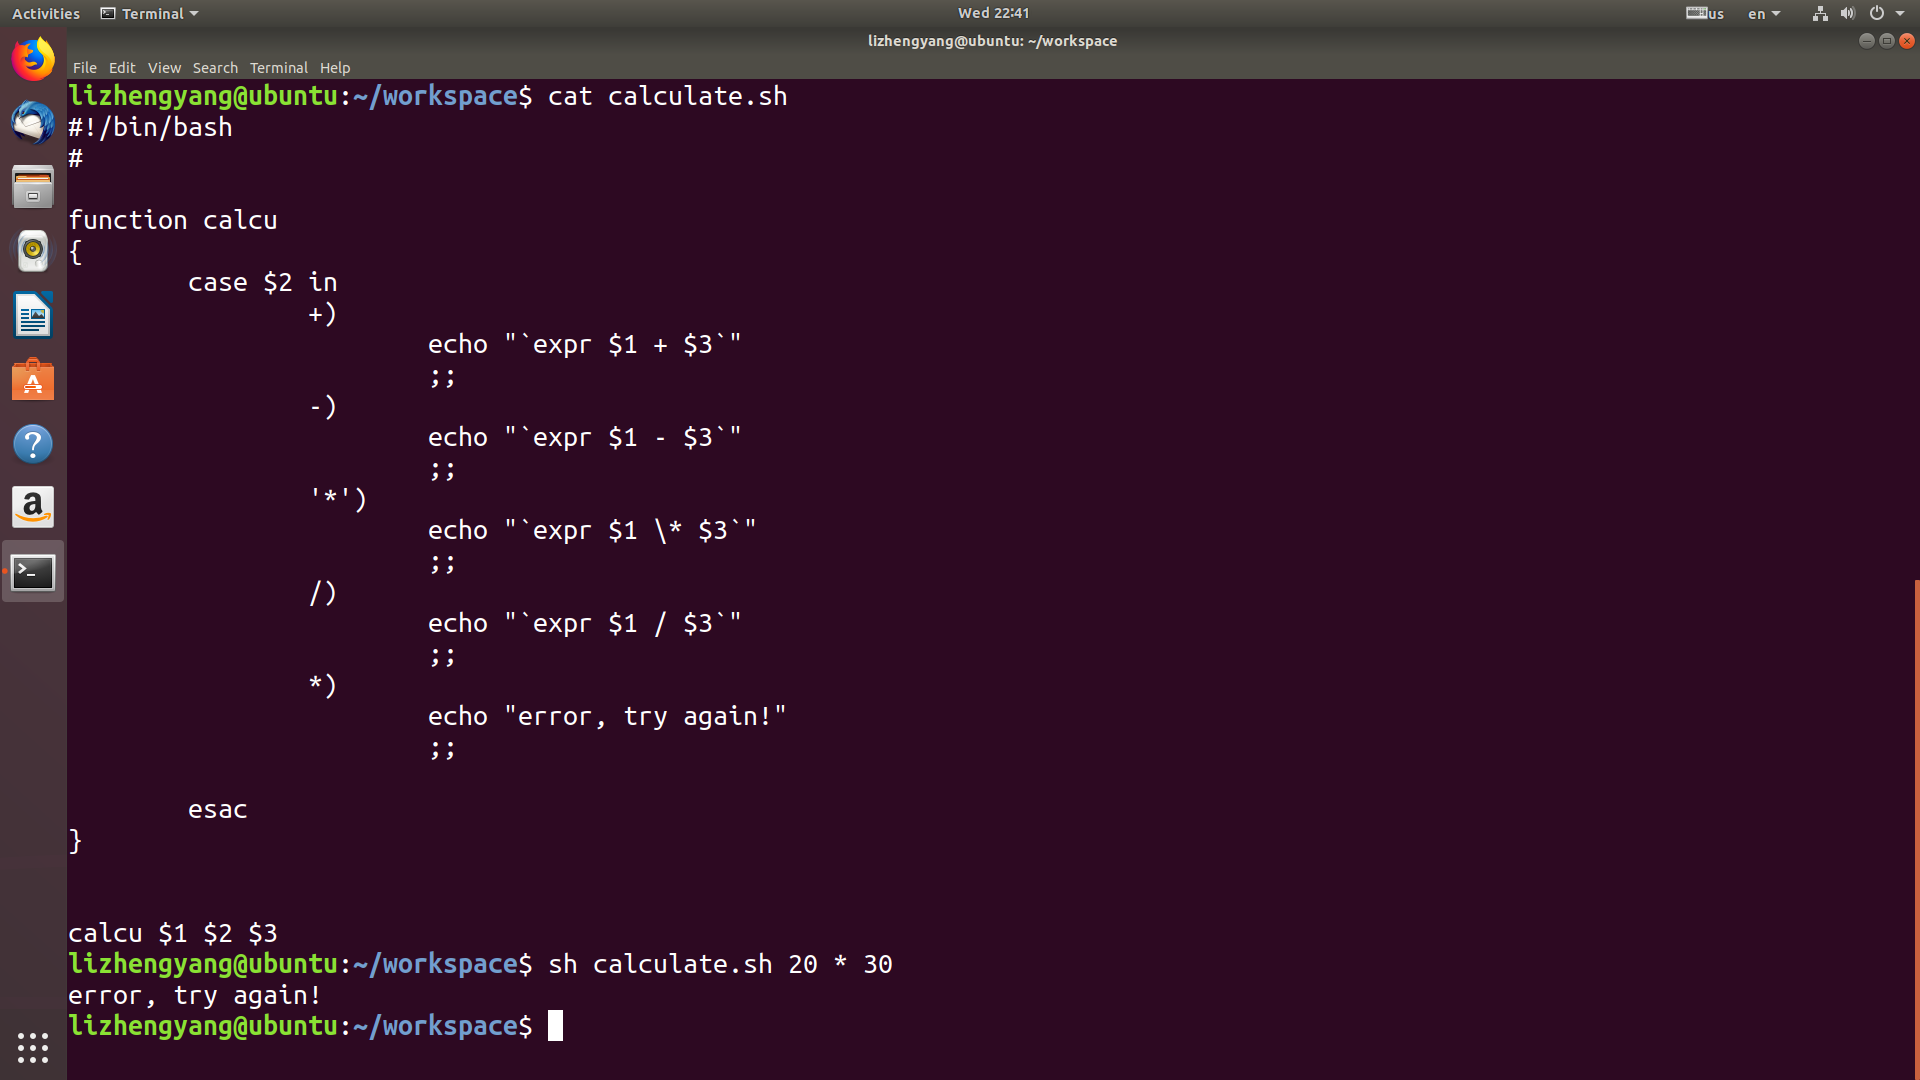The image size is (1920, 1080).
Task: Expand the system menu arrow at top right
Action: point(1900,13)
